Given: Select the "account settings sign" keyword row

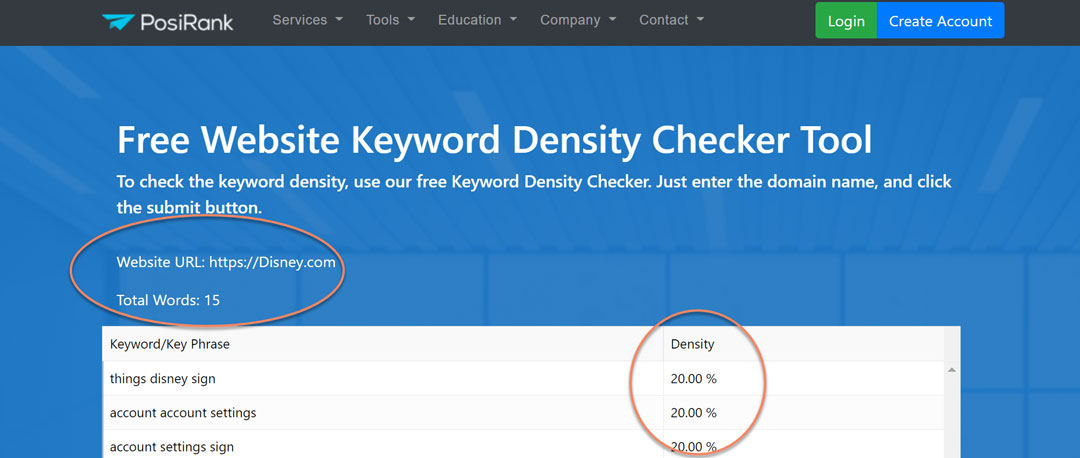Looking at the screenshot, I should point(171,446).
